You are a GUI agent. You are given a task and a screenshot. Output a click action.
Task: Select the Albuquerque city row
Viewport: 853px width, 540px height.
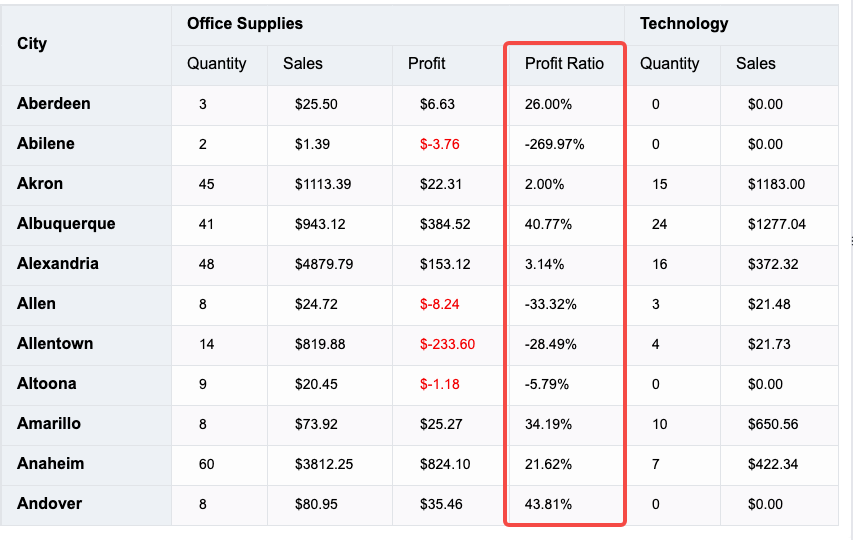pos(66,224)
